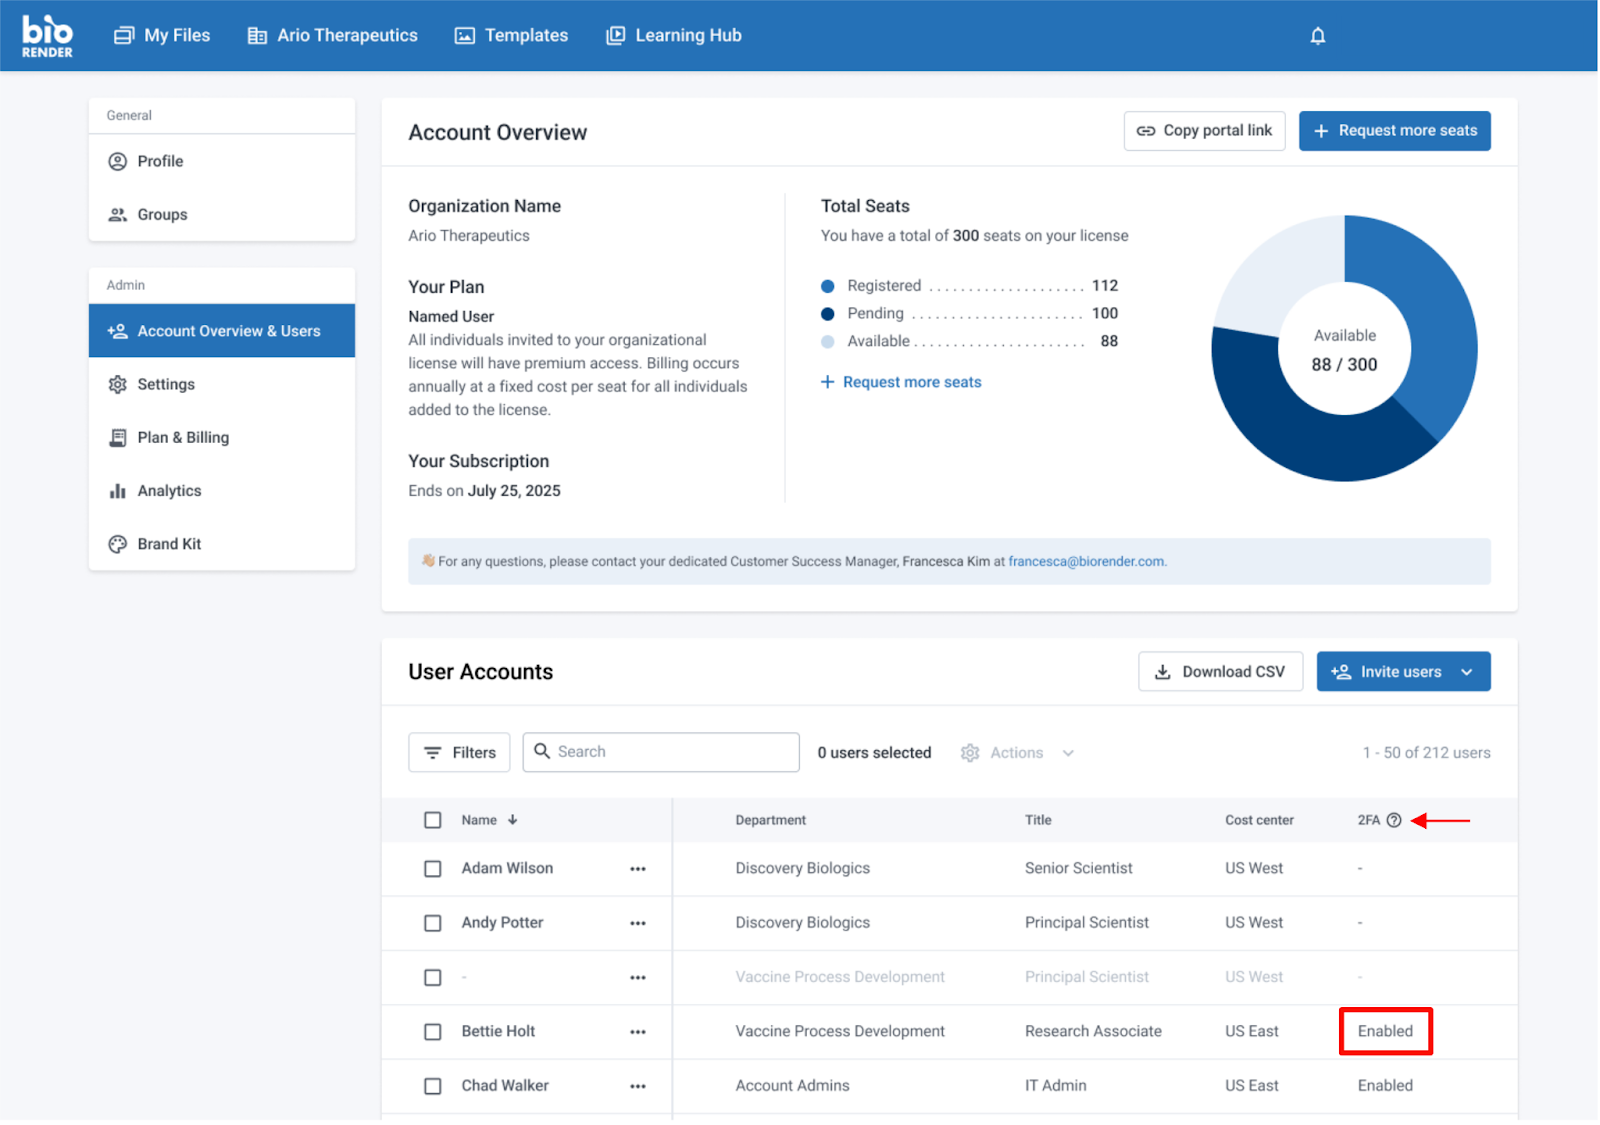
Task: Open the 2FA help question mark icon
Action: coord(1393,820)
